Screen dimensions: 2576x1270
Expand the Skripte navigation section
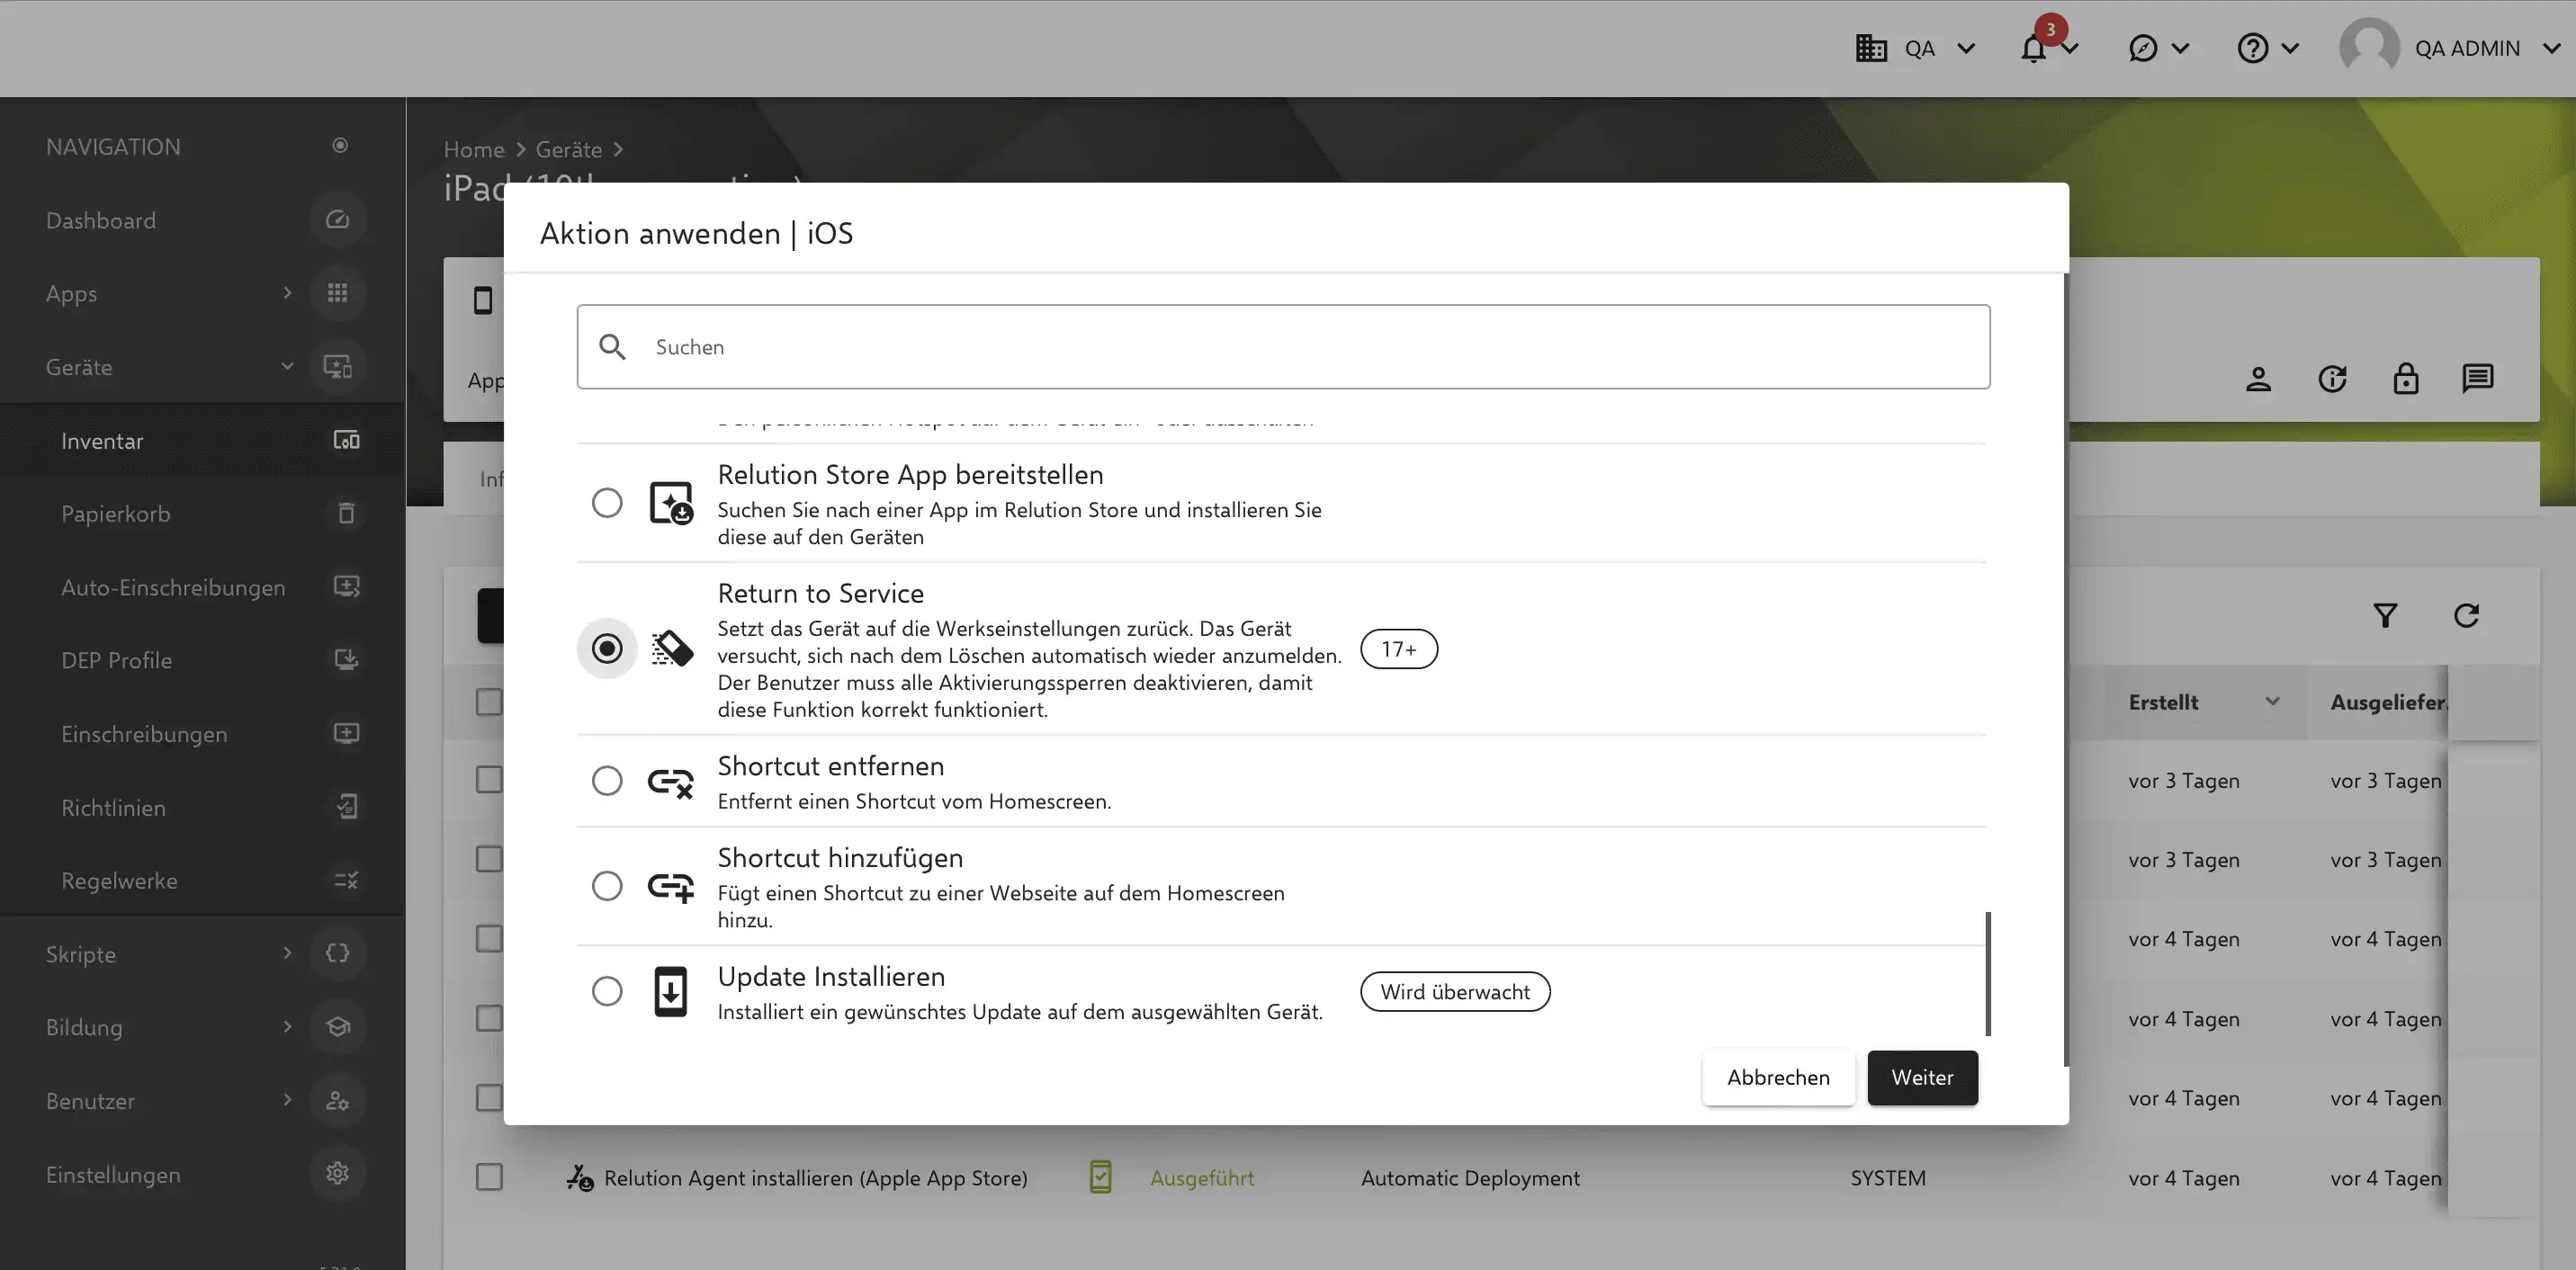click(x=287, y=954)
